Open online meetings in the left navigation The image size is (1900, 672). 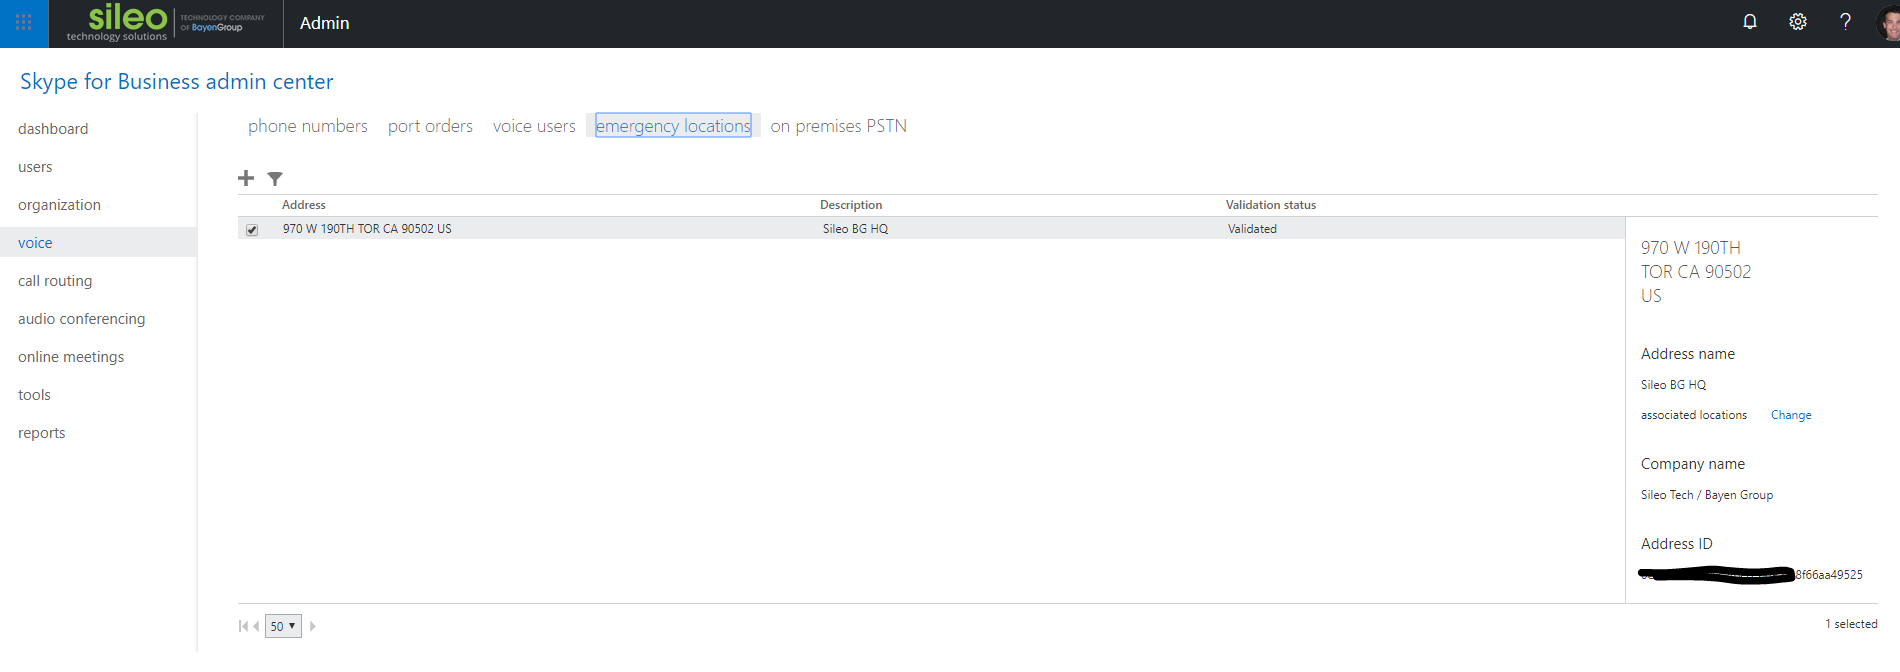[71, 357]
